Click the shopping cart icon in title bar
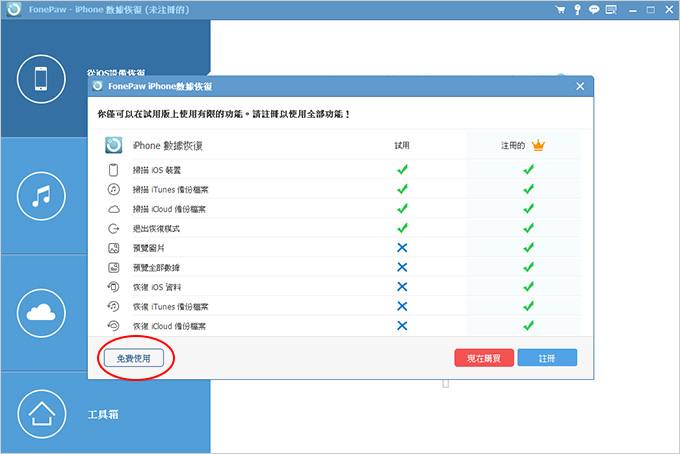 point(560,10)
